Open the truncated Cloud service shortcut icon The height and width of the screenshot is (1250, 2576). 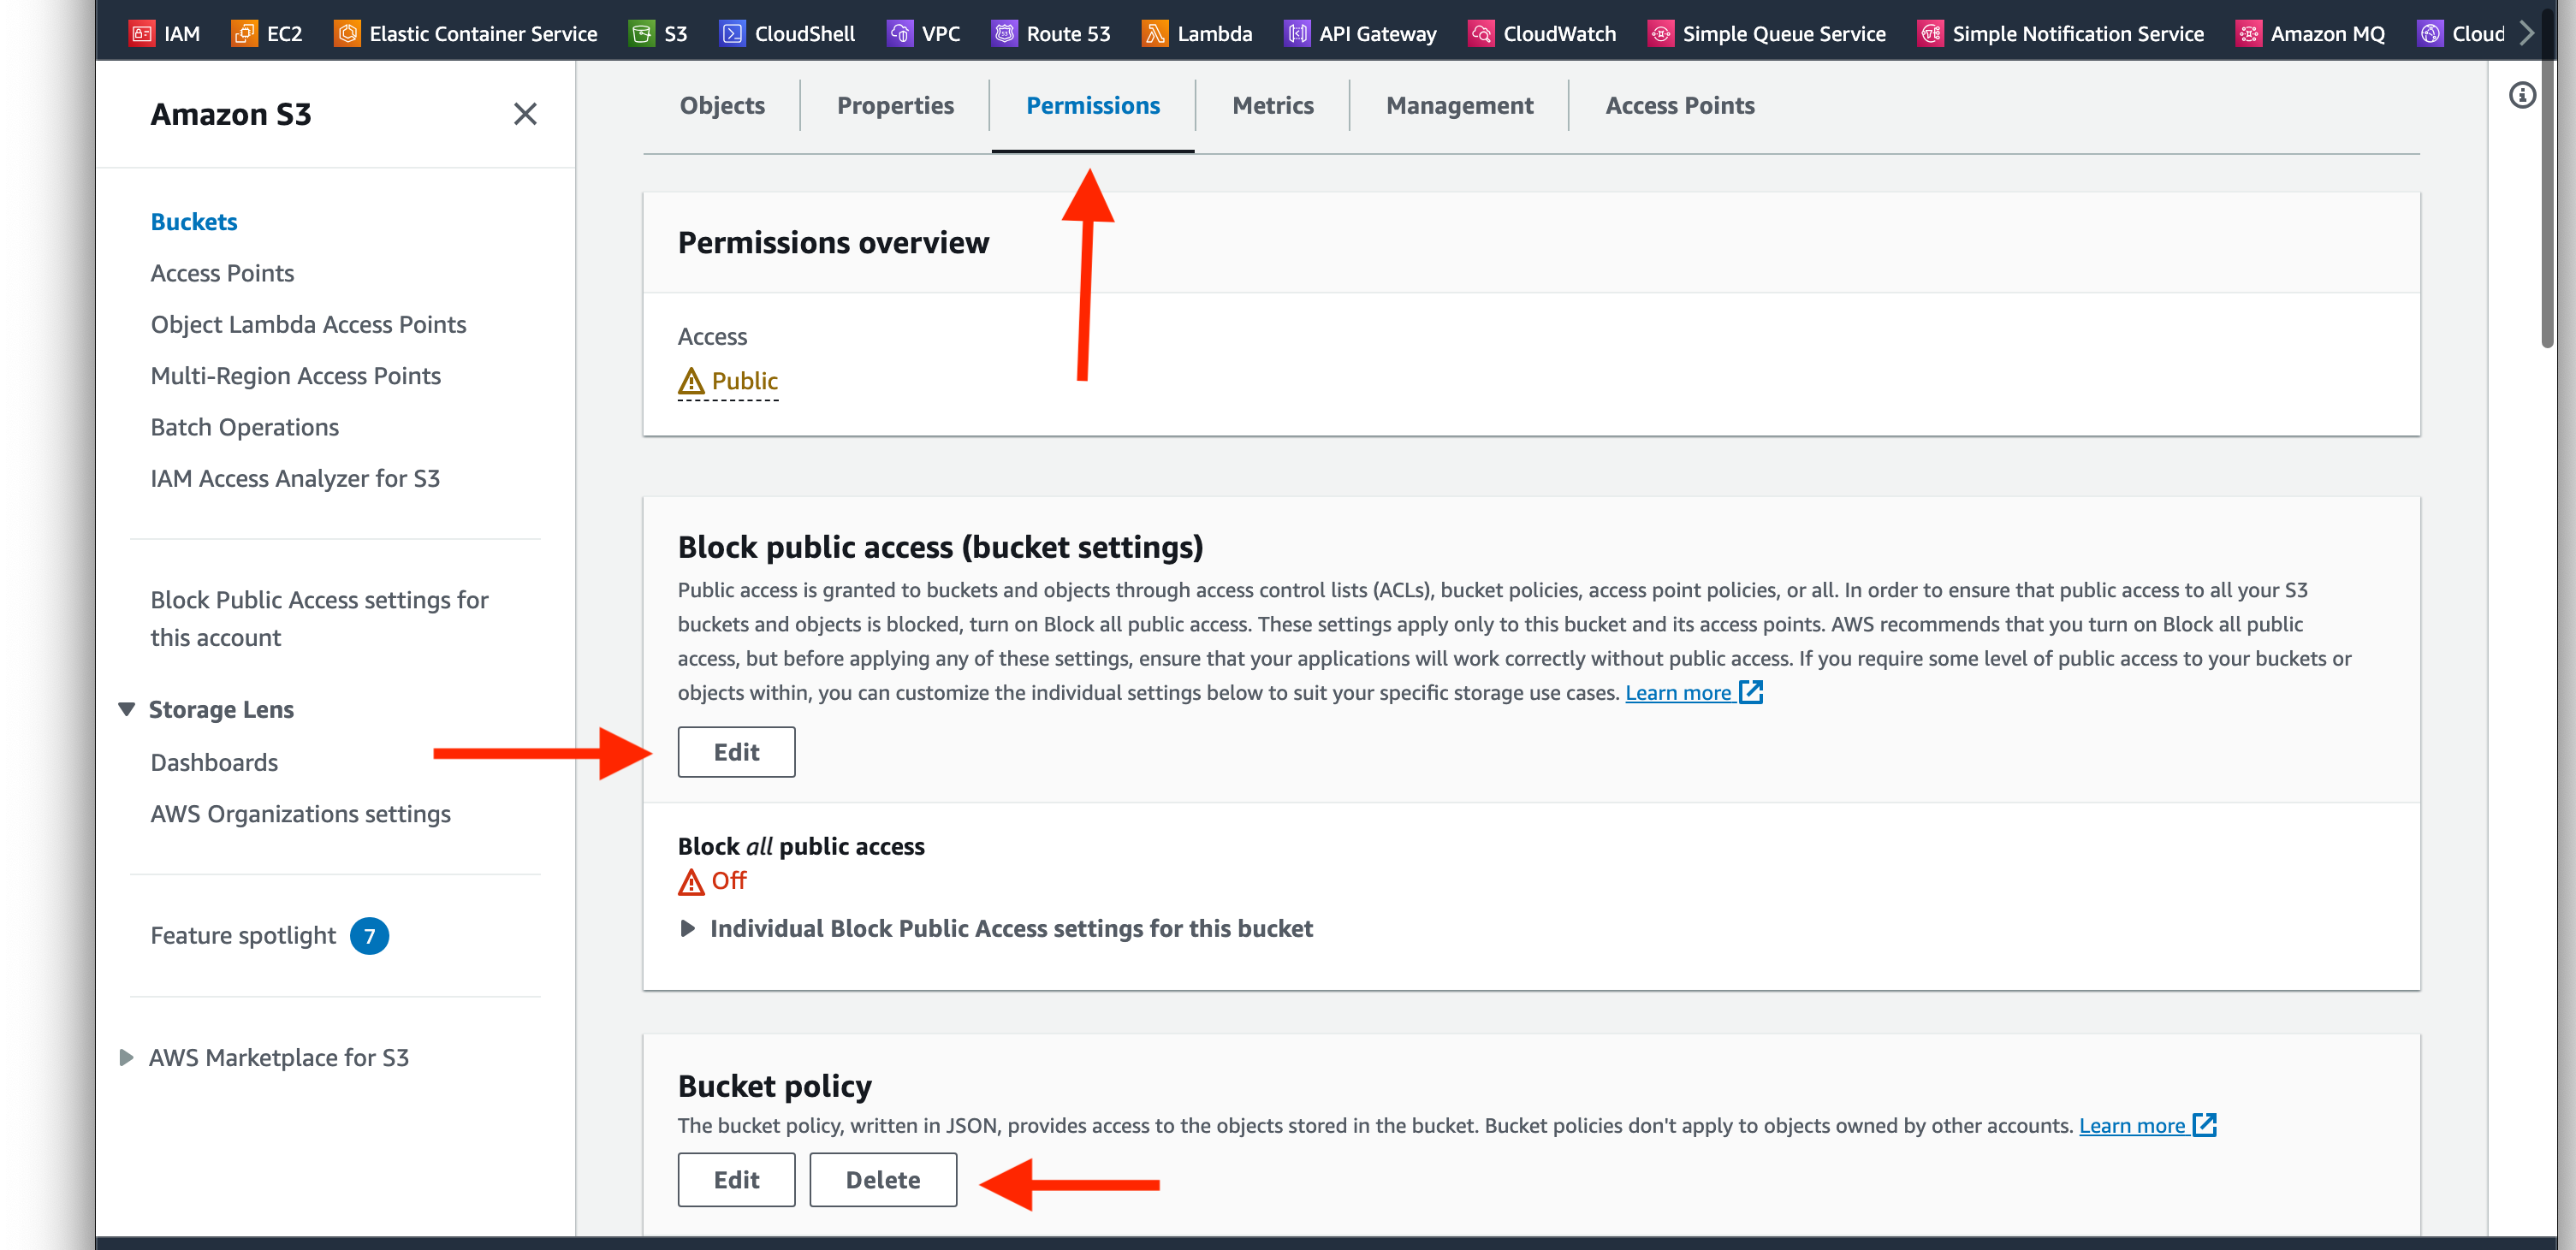2430,34
